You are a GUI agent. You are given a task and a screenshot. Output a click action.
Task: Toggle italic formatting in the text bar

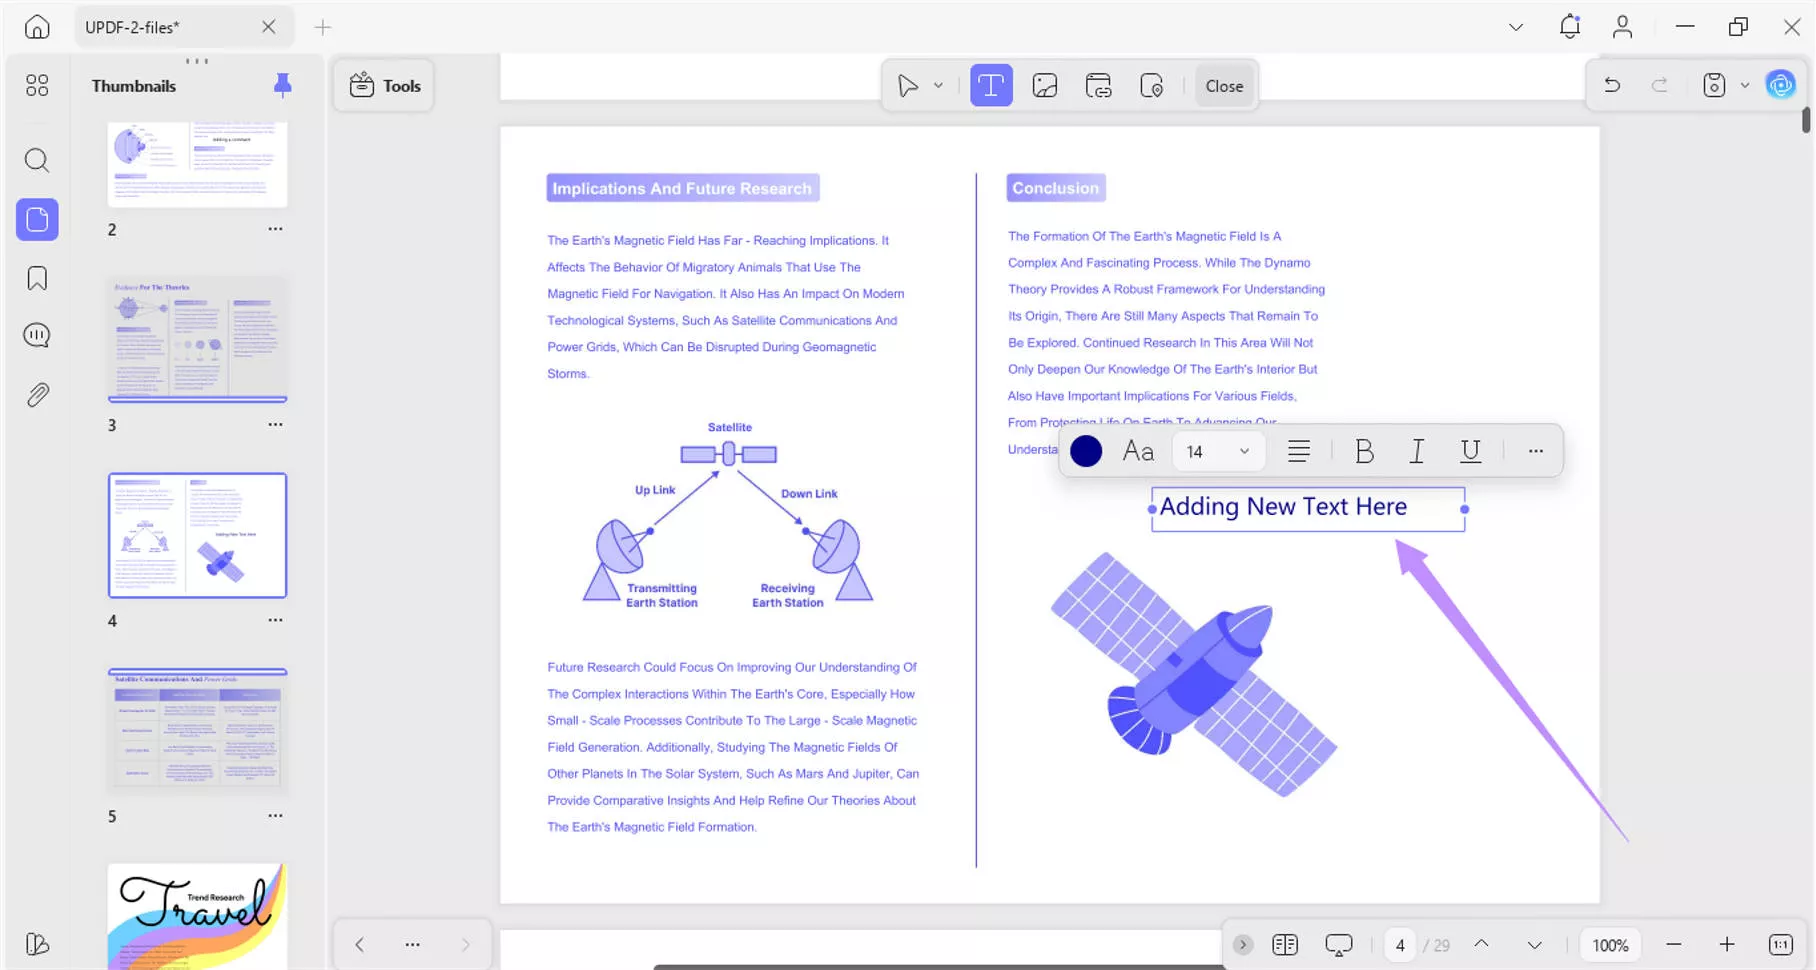tap(1417, 451)
